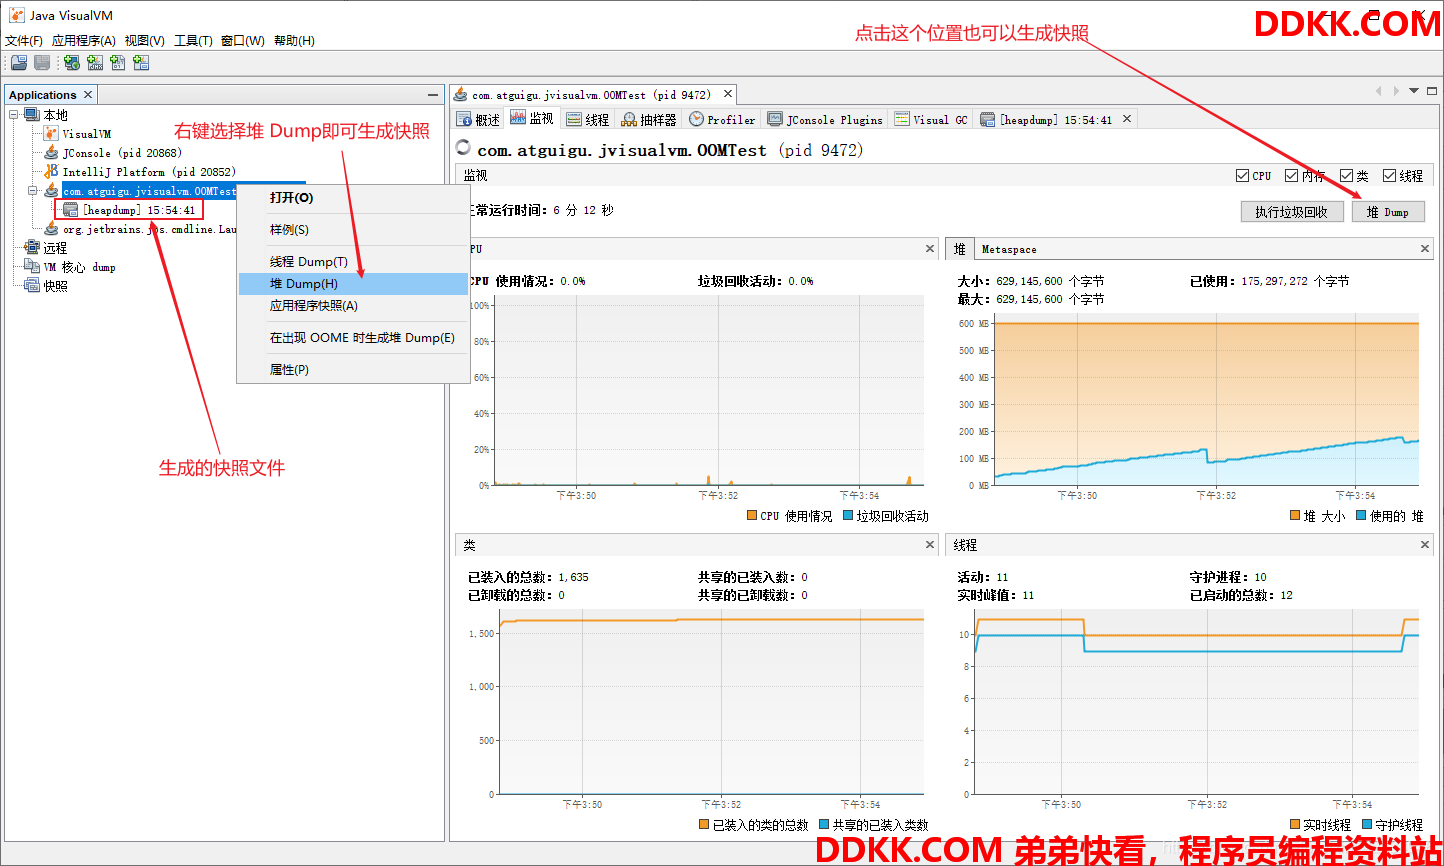Click the 使用的 堆 legend swatch

[1361, 516]
